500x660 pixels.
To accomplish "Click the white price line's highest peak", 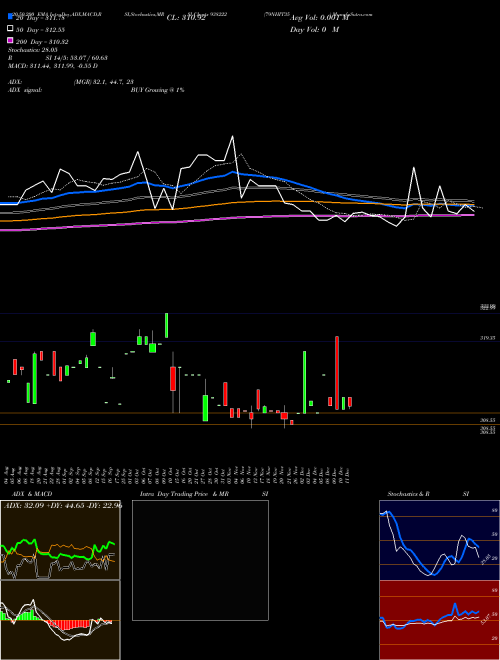I will (x=232, y=136).
